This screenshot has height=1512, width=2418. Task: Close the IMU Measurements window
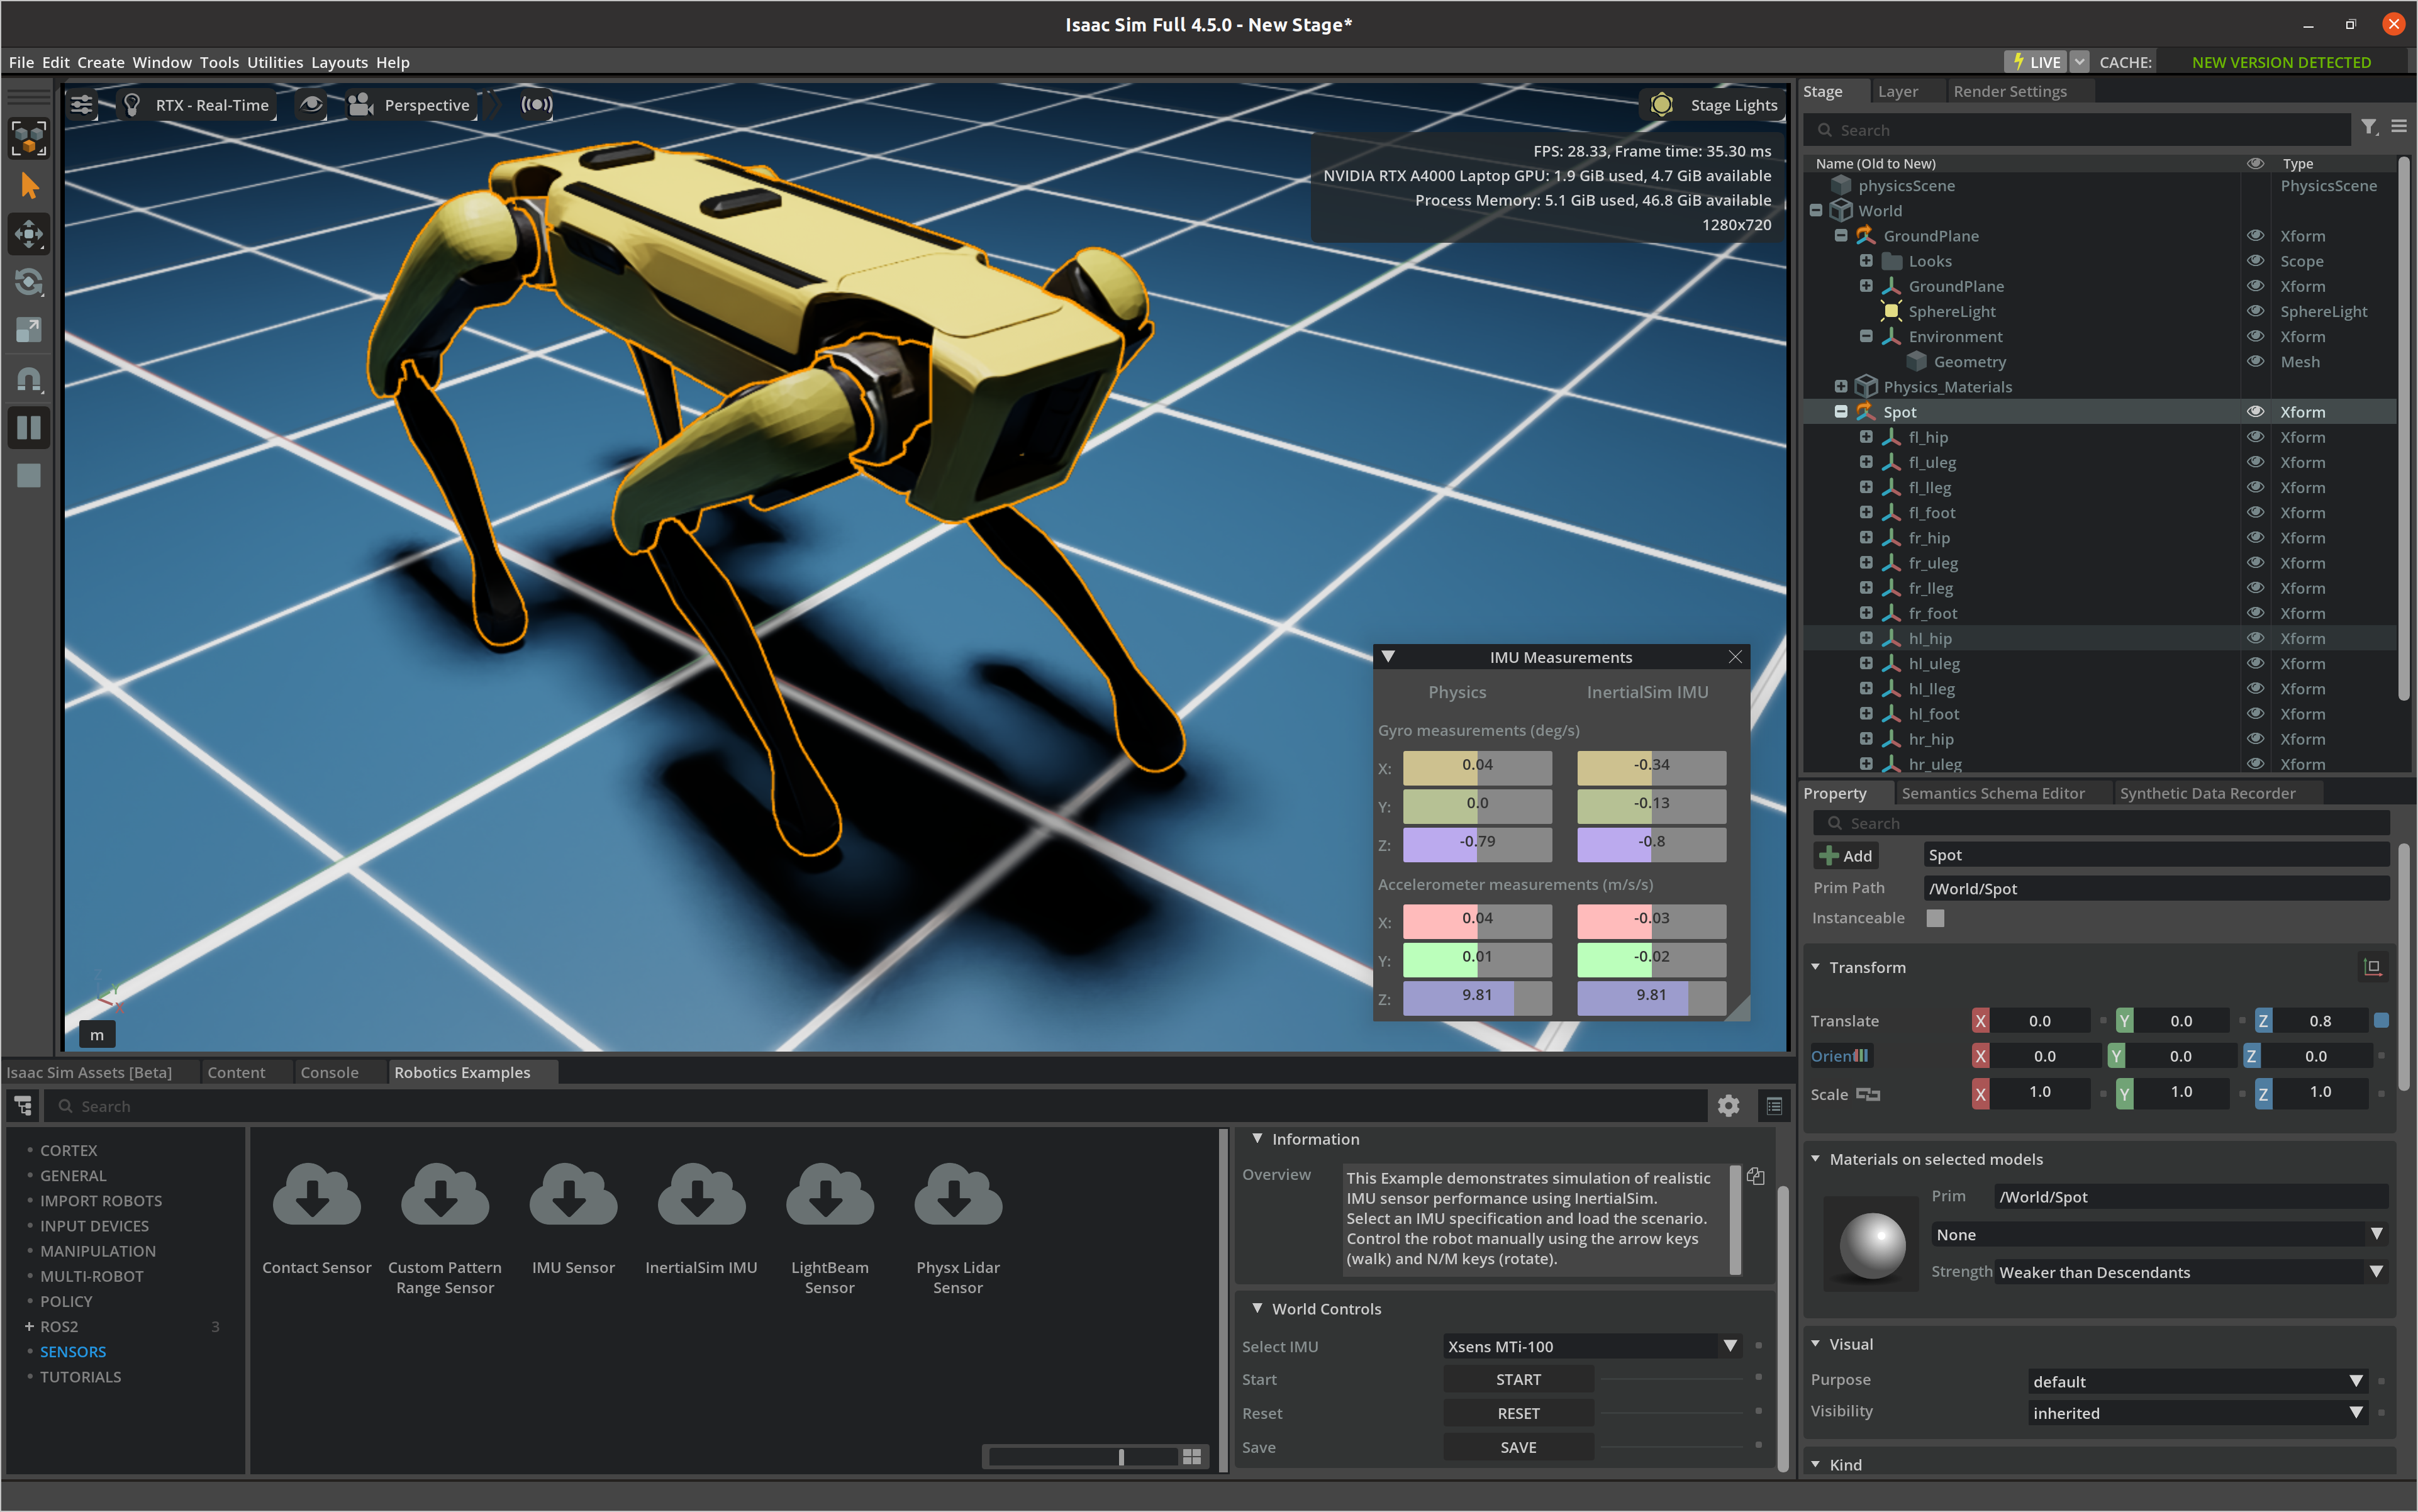(x=1735, y=657)
